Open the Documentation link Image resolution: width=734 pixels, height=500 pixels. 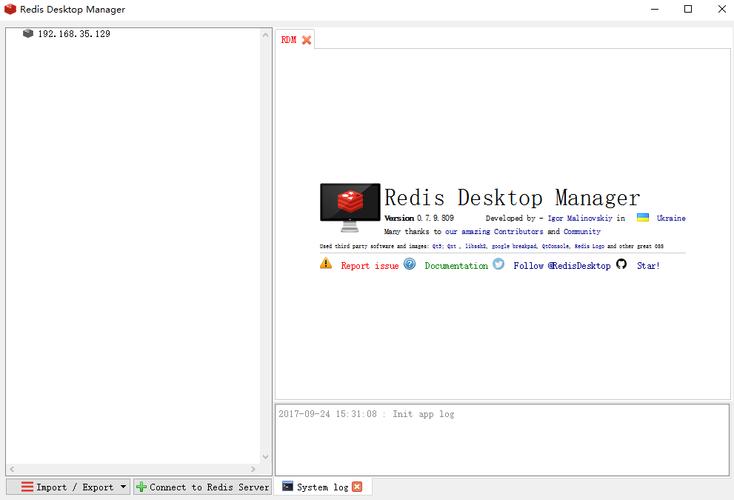click(x=456, y=265)
